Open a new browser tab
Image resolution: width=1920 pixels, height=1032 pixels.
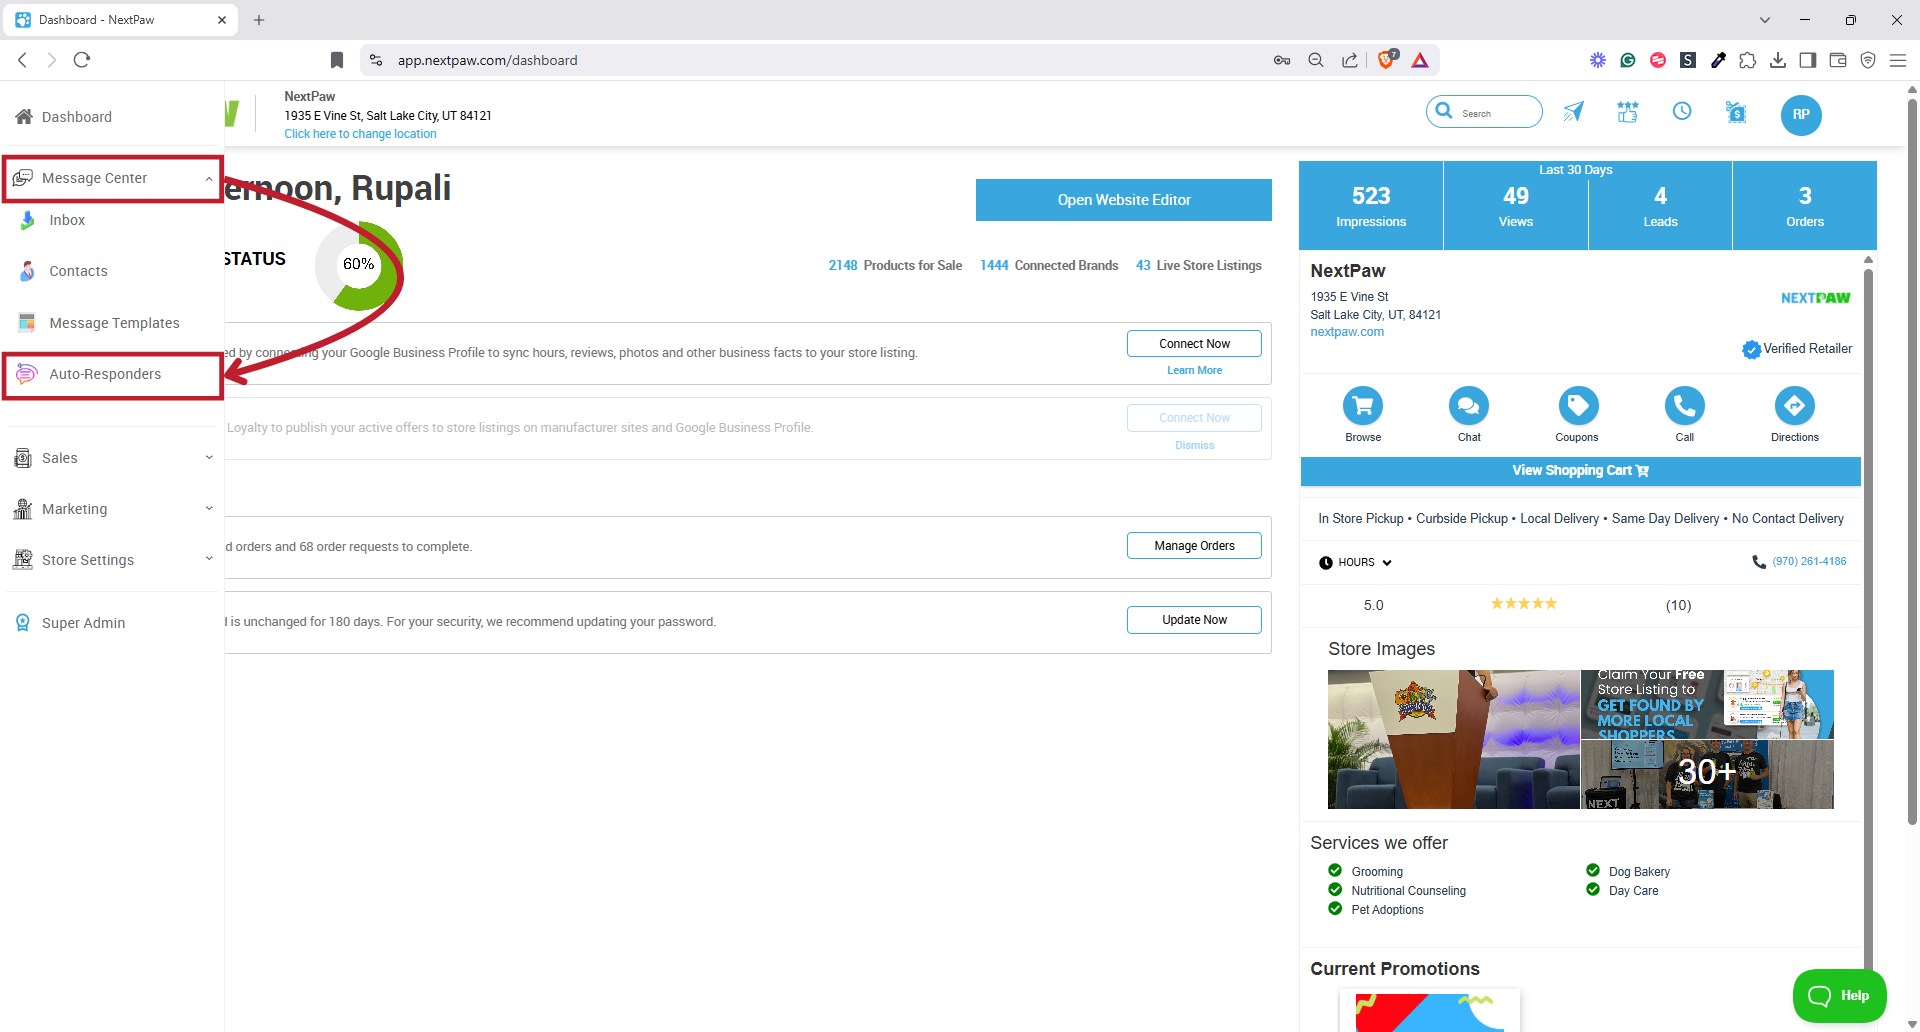tap(259, 20)
